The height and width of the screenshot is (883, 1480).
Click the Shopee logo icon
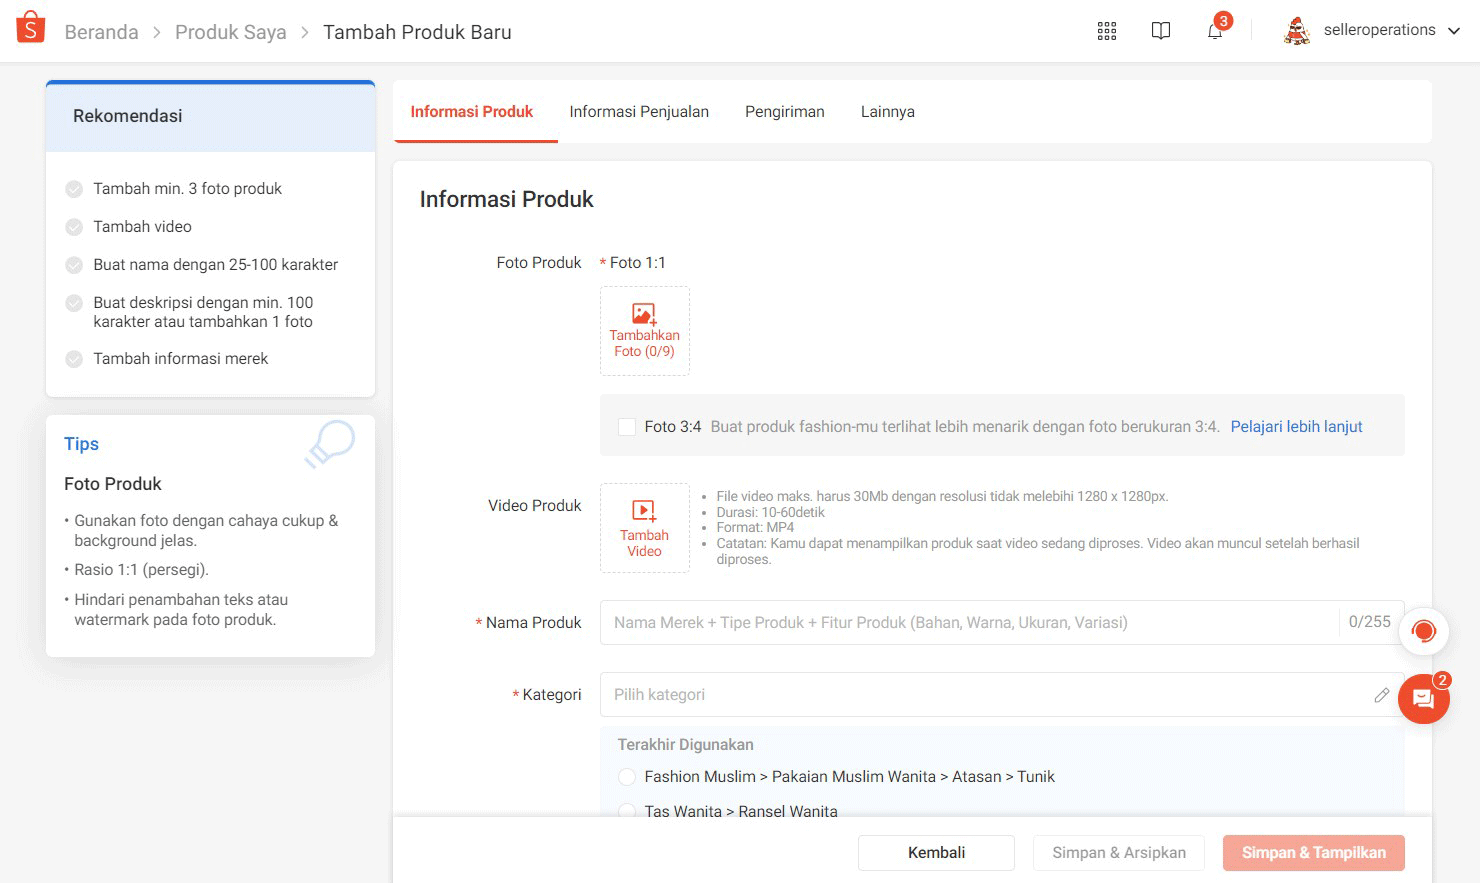(x=31, y=28)
